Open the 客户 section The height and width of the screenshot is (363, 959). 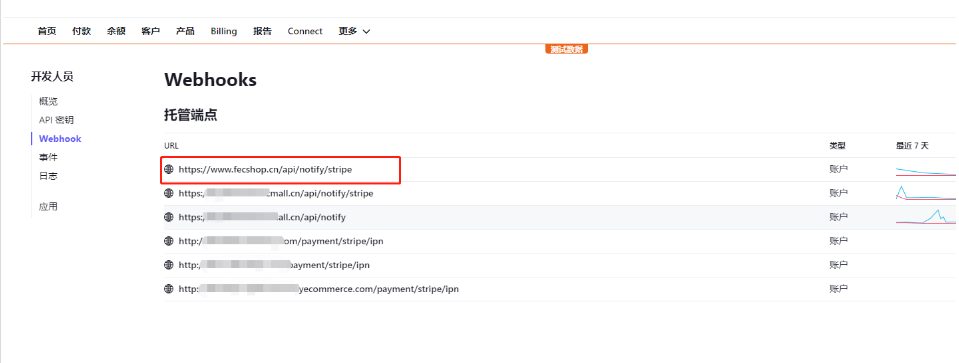tap(150, 31)
